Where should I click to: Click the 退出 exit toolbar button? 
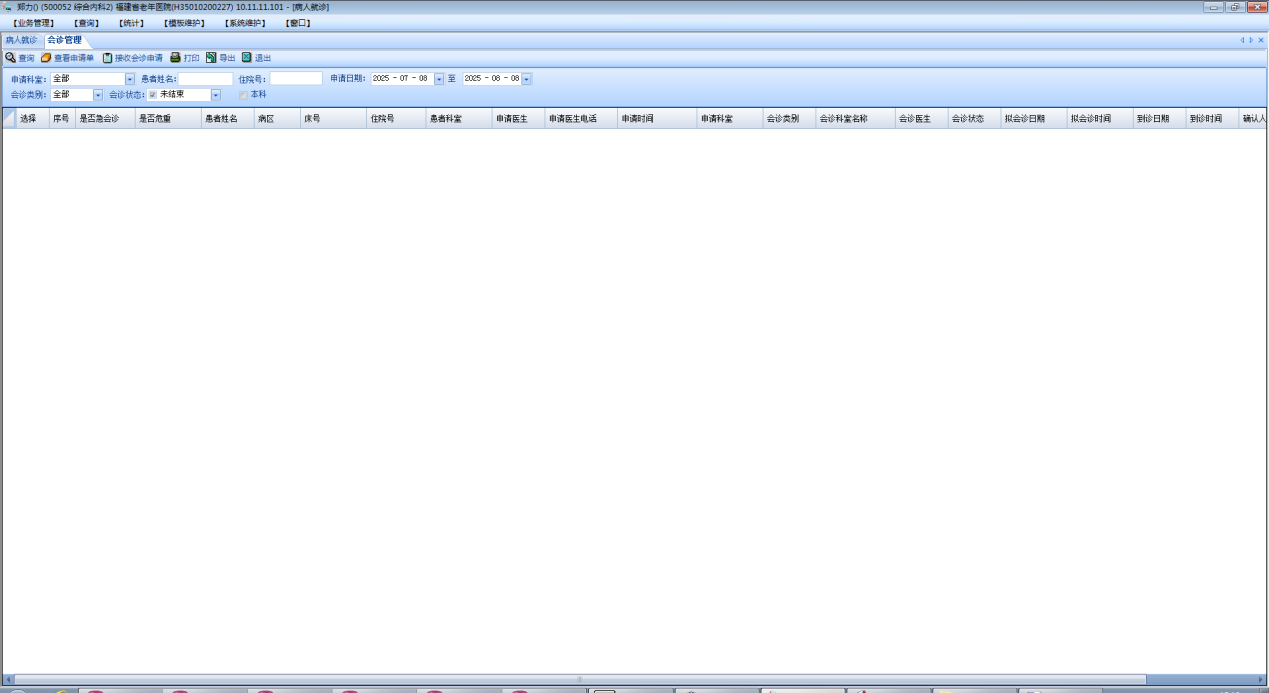coord(256,58)
